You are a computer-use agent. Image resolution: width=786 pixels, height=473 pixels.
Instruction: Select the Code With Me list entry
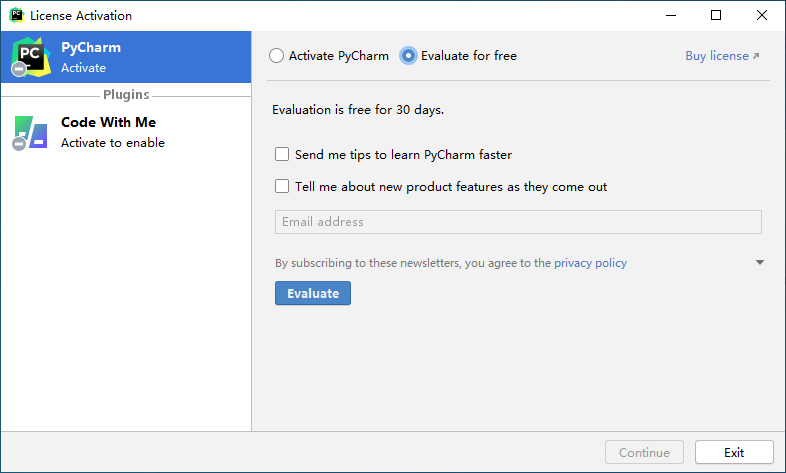[126, 132]
